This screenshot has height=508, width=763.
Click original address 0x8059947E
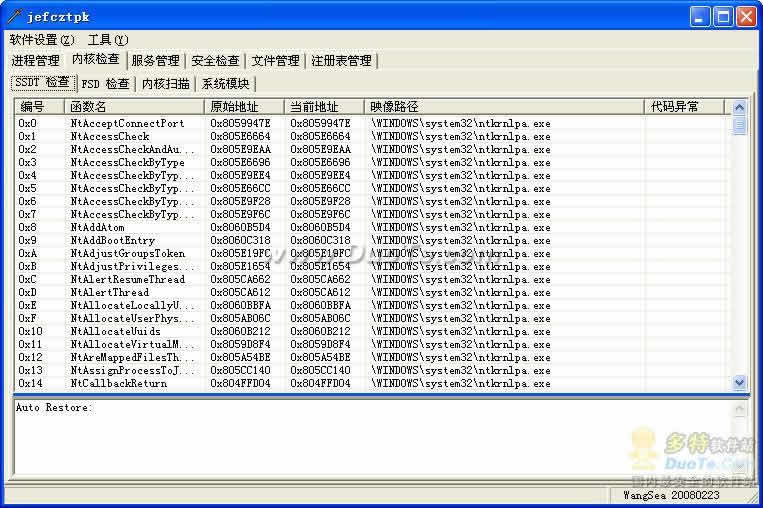(240, 124)
